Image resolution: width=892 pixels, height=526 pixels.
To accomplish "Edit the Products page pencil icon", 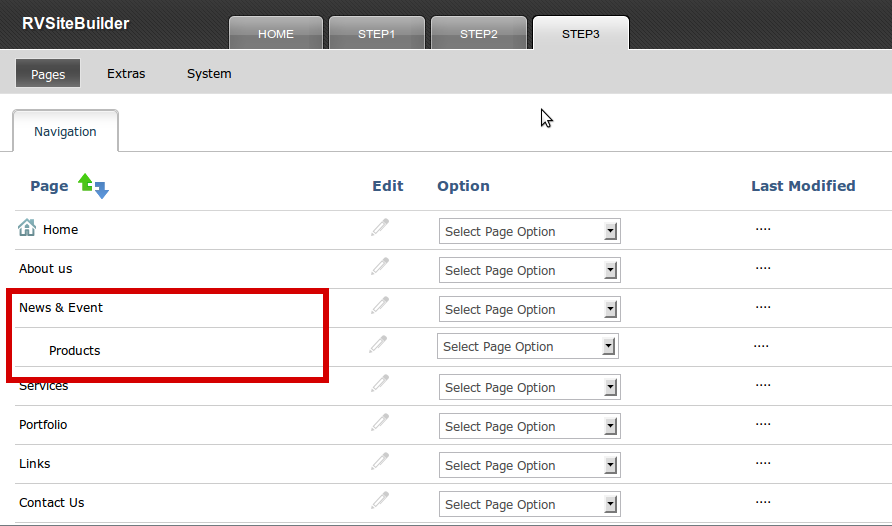I will click(378, 344).
